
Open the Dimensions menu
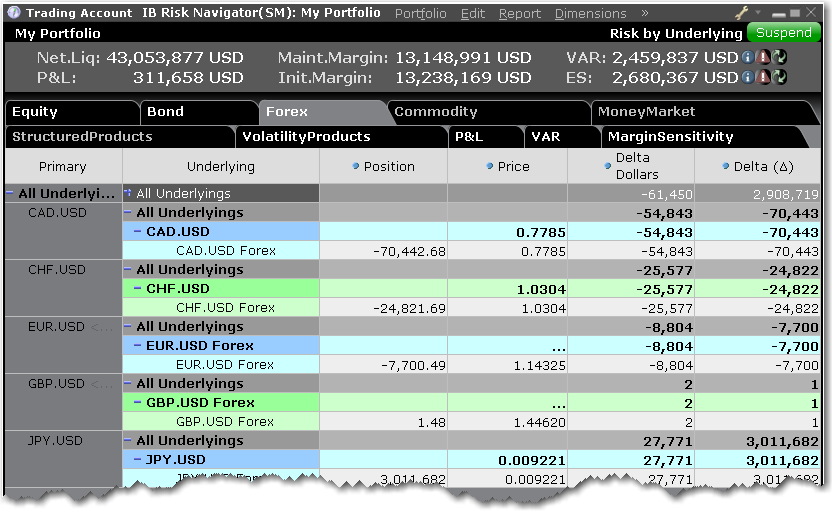[590, 13]
